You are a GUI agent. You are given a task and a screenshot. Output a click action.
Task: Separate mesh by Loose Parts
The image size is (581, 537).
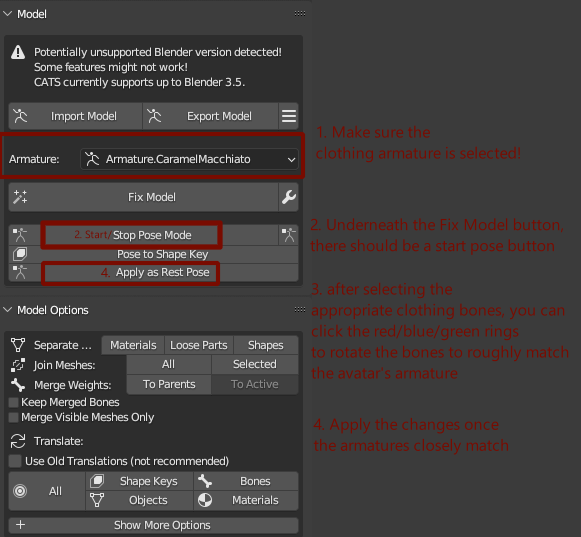tap(199, 345)
